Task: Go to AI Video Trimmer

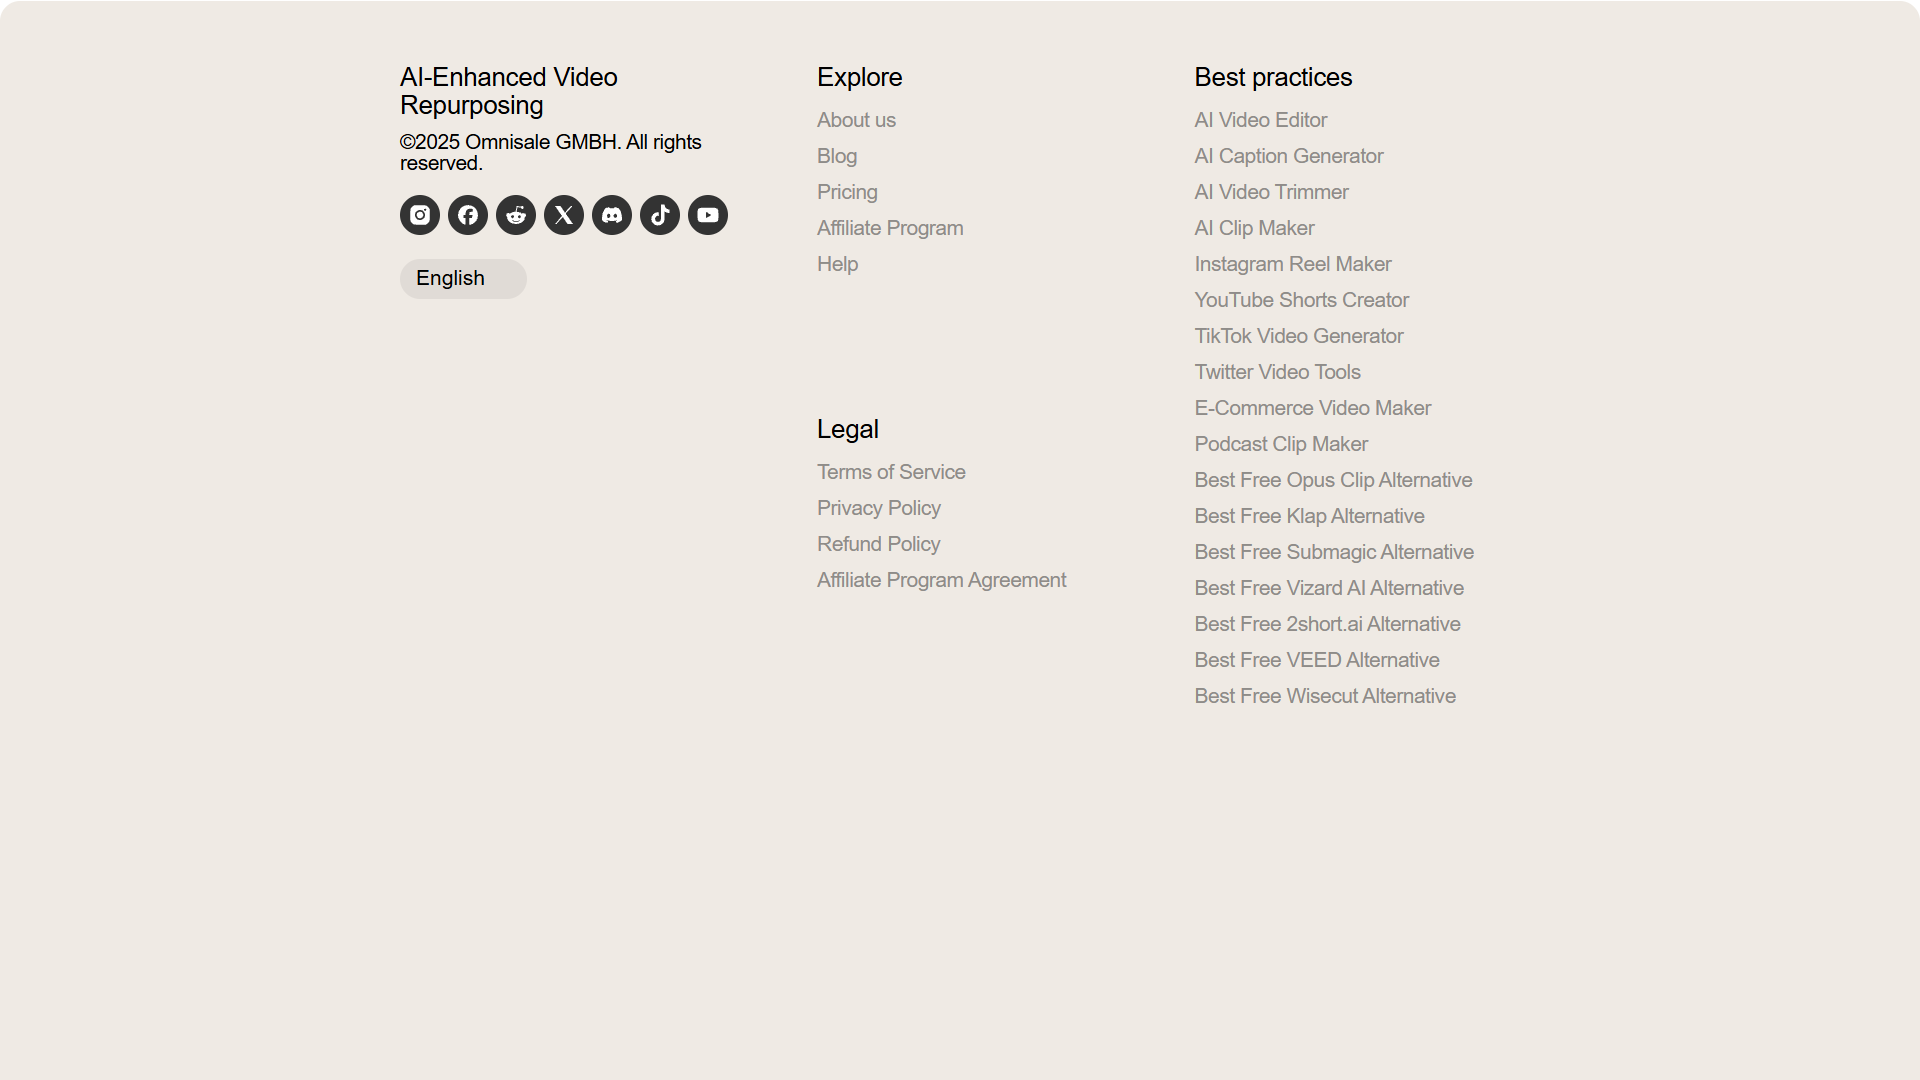Action: click(1271, 192)
